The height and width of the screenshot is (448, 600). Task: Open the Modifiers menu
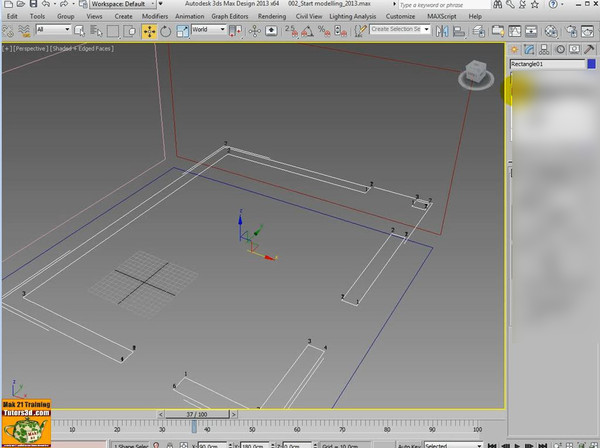click(155, 16)
